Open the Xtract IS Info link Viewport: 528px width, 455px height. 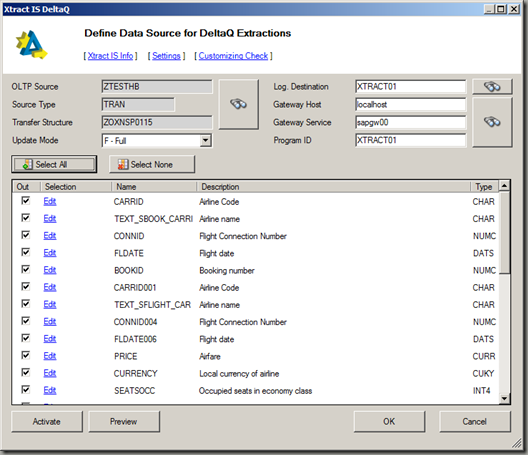(x=110, y=56)
